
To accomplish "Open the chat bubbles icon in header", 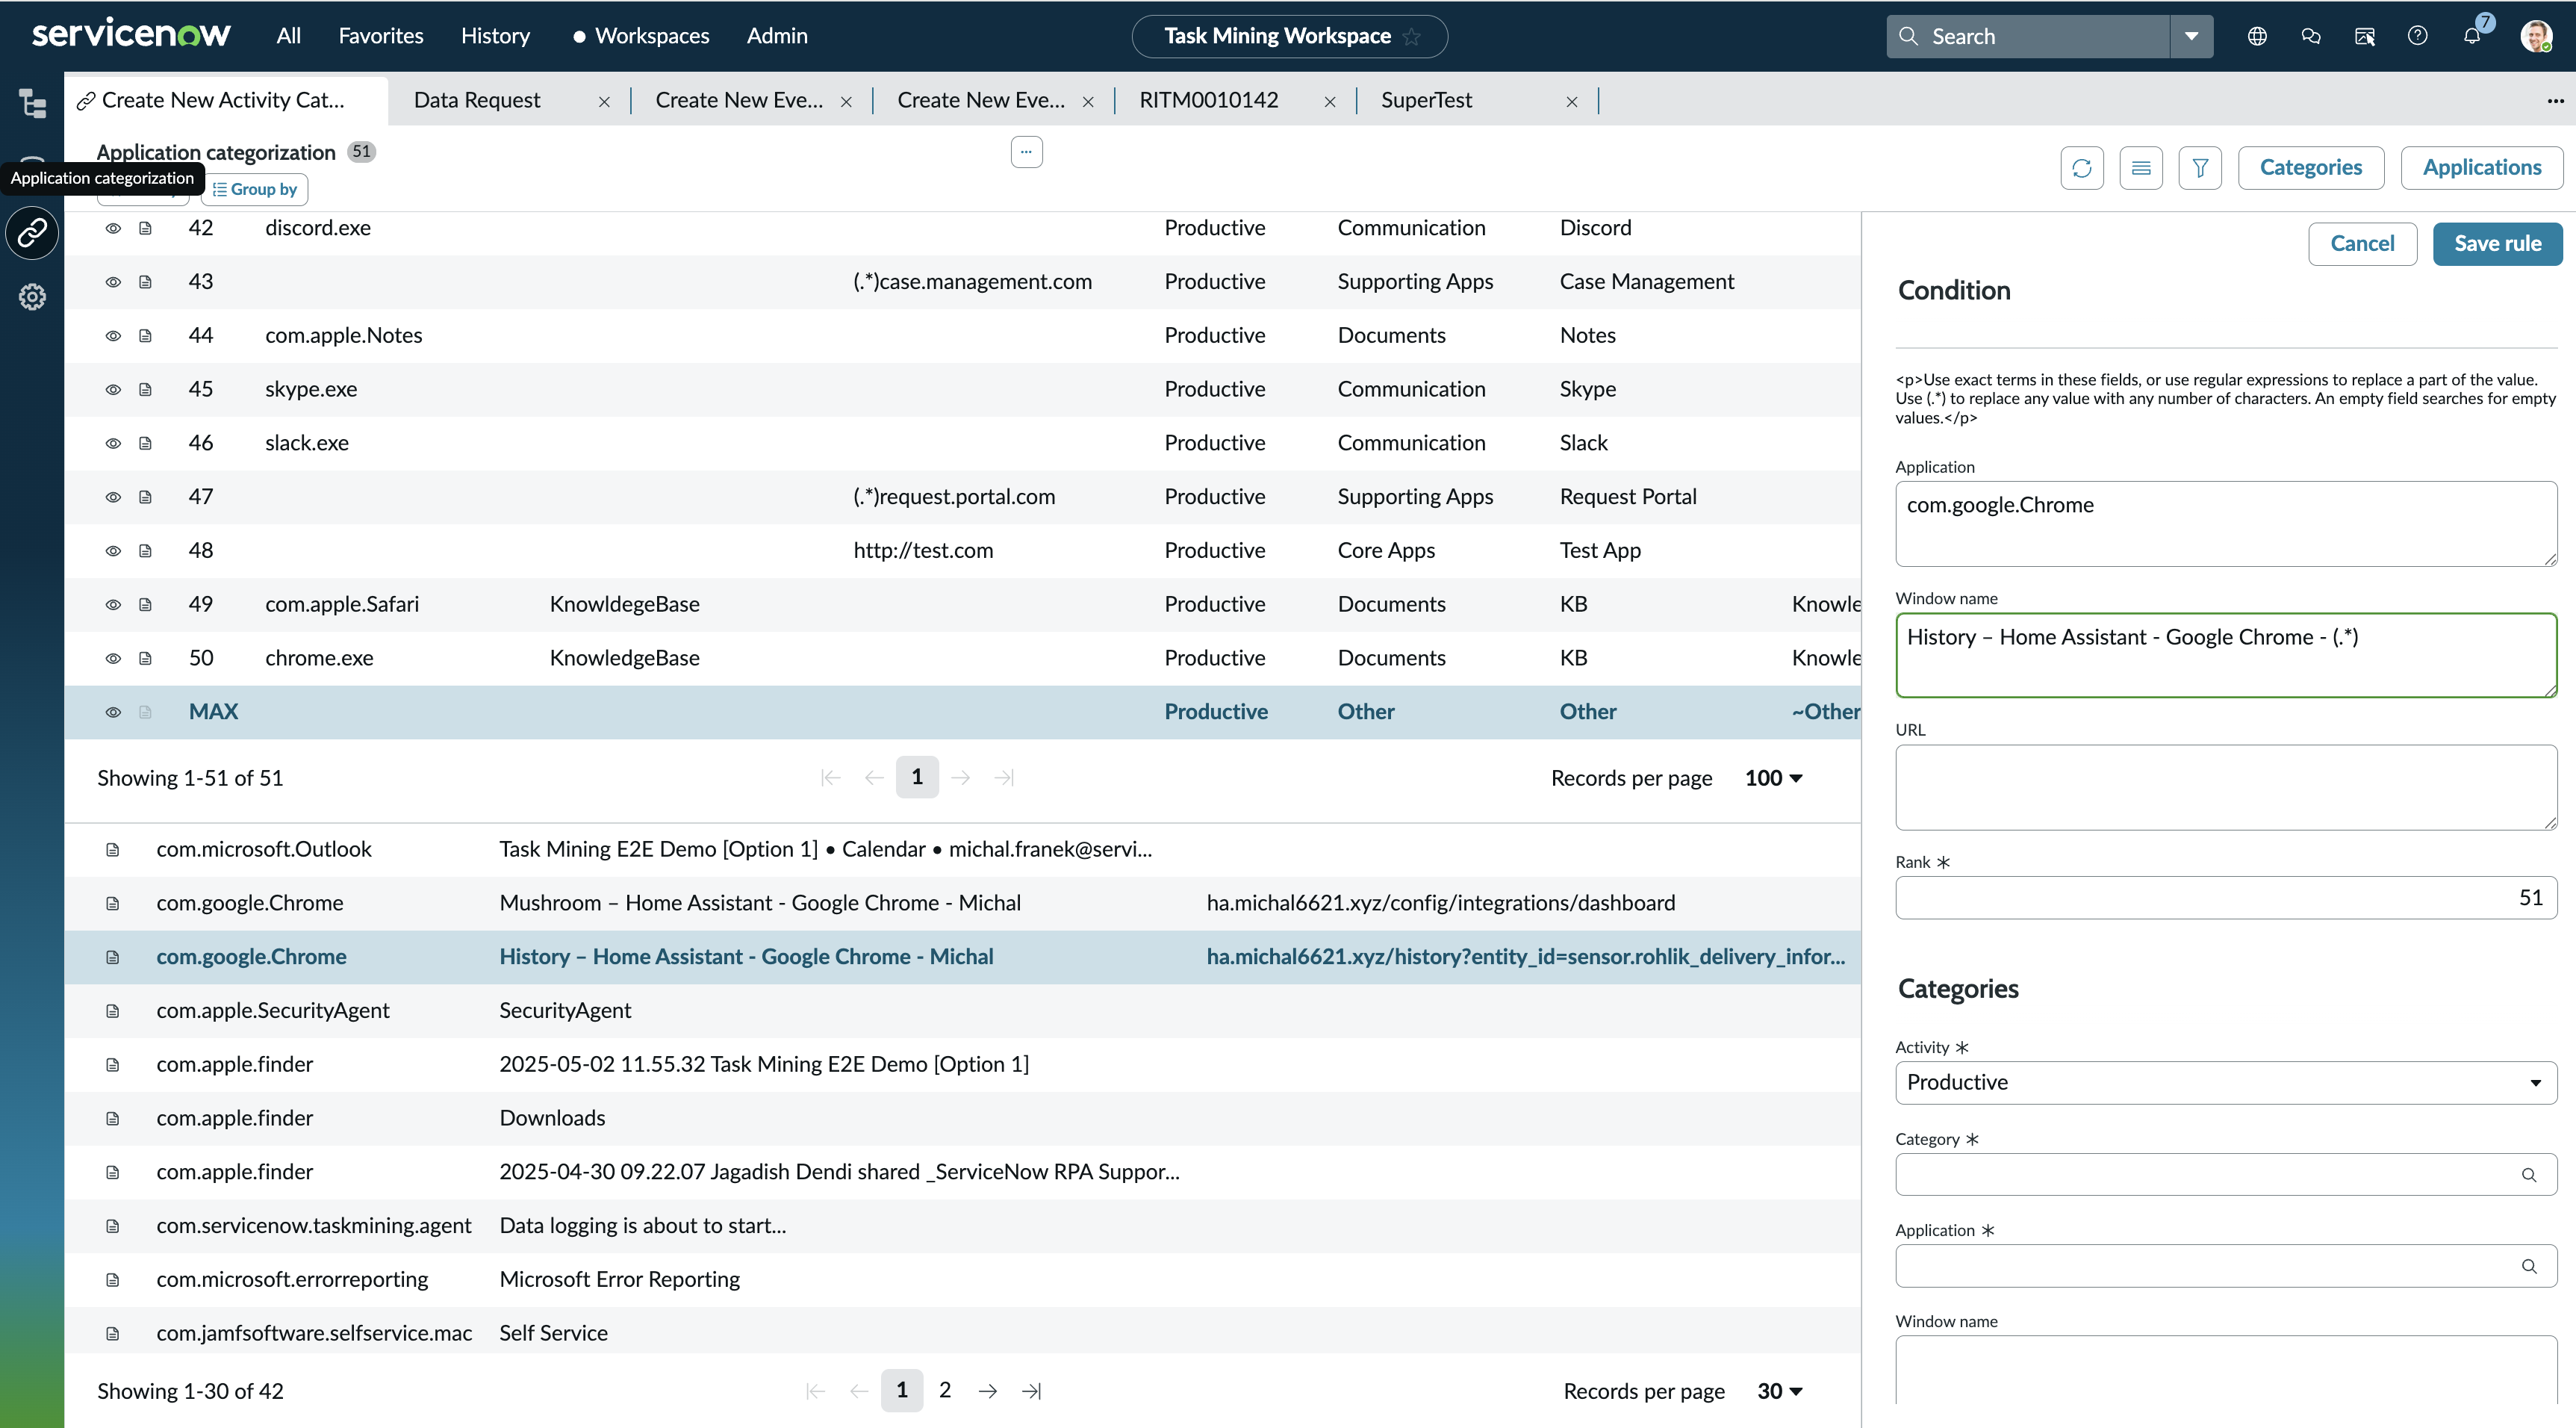I will tap(2311, 36).
